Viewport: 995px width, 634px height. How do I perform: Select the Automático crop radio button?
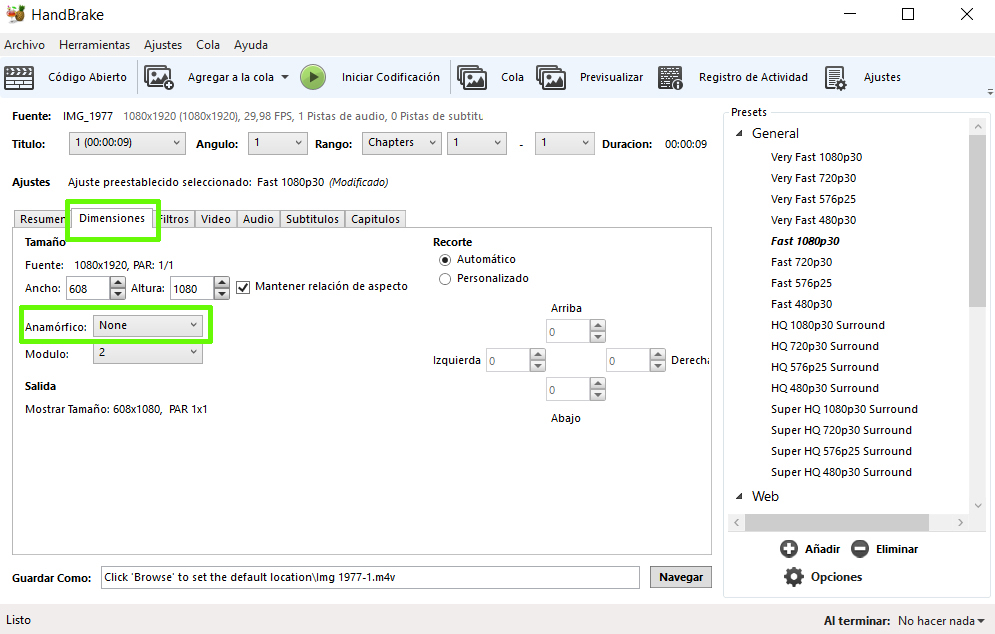pyautogui.click(x=445, y=260)
